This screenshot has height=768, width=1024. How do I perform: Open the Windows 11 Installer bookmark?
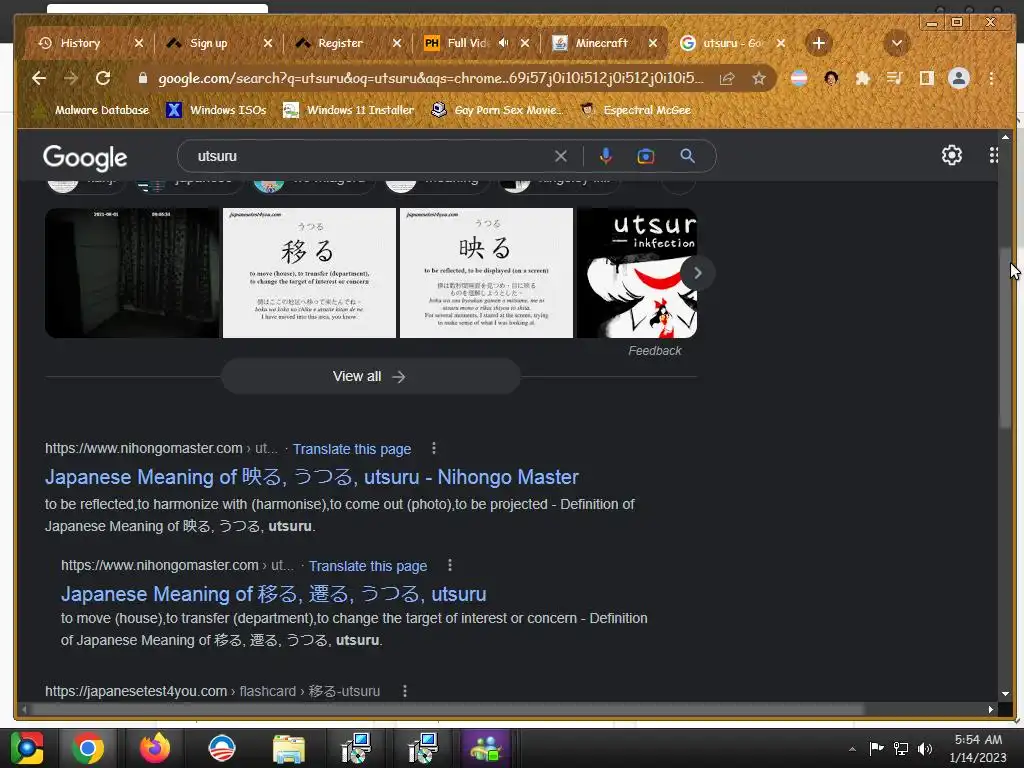pos(349,110)
